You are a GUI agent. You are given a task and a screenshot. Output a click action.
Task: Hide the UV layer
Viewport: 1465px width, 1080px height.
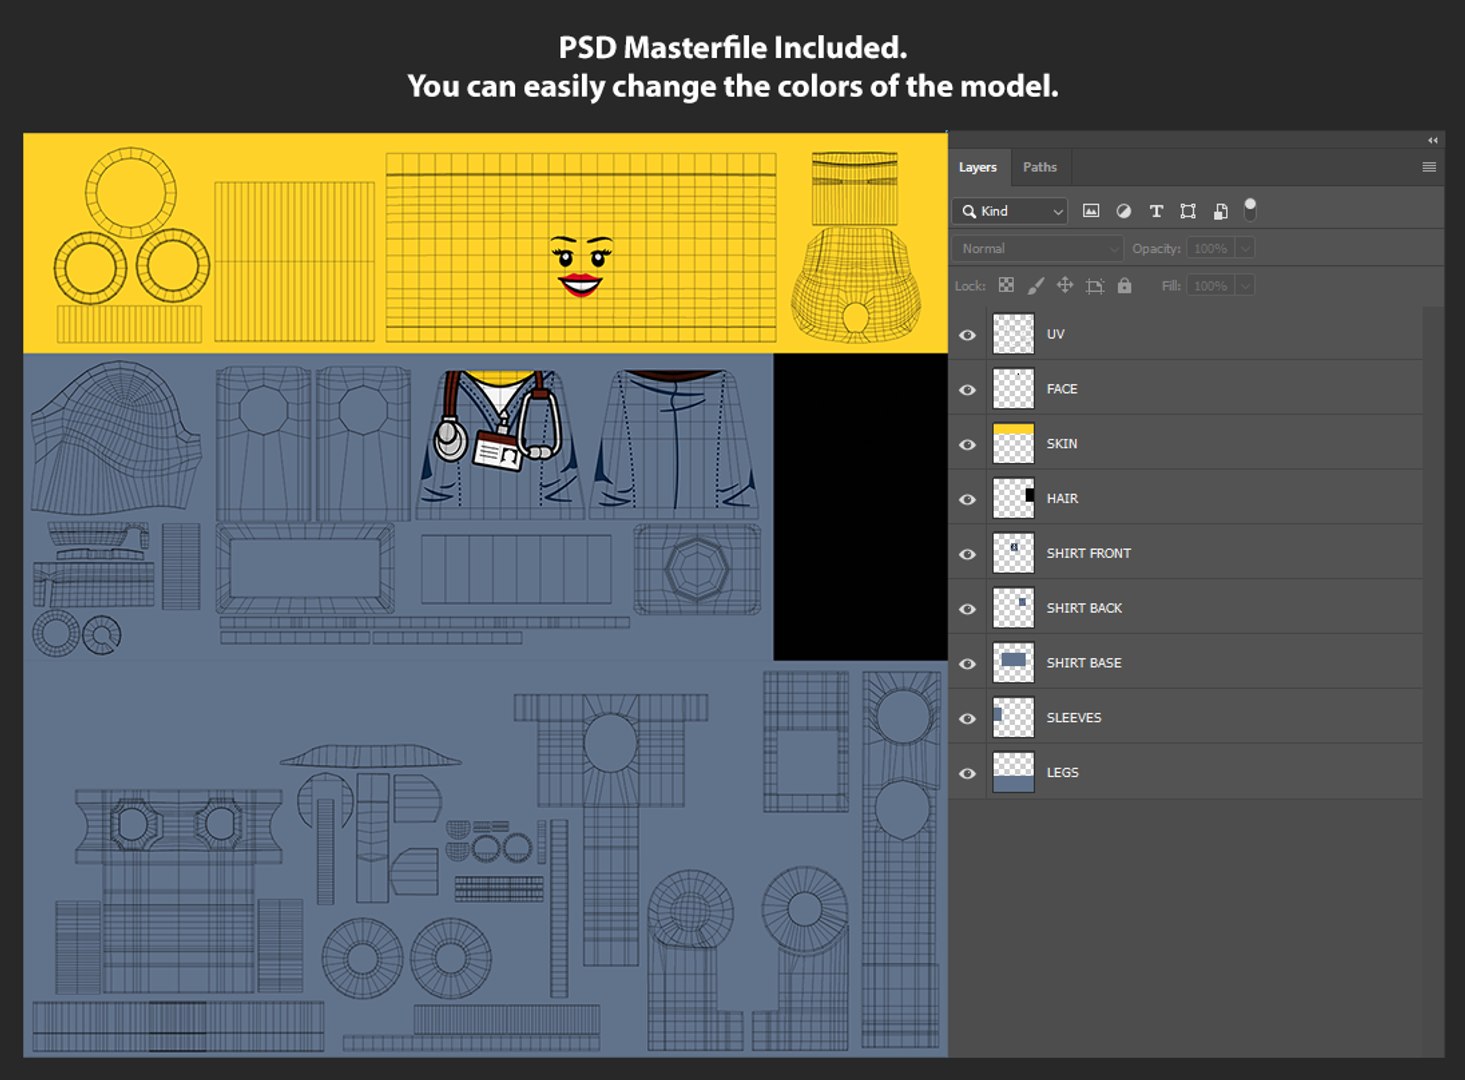[x=967, y=335]
